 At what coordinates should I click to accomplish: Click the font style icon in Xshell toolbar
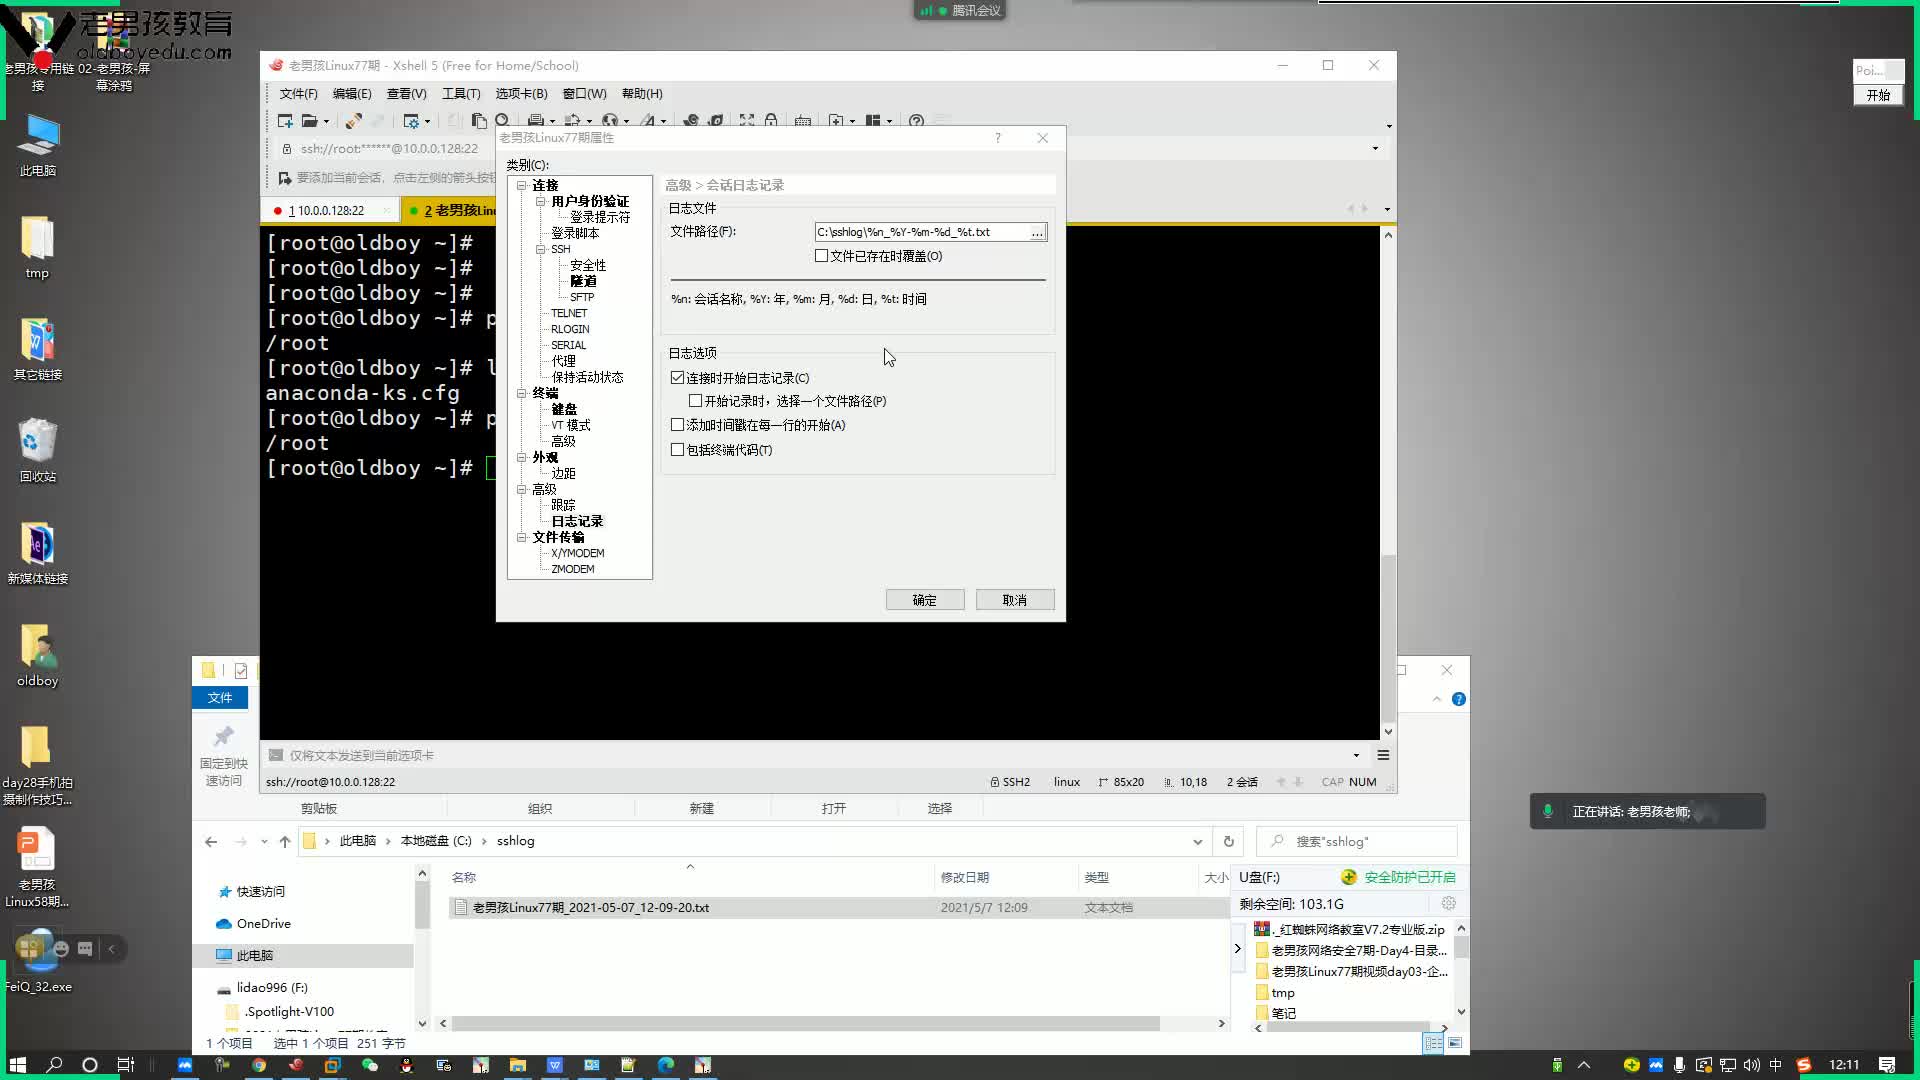pos(647,121)
